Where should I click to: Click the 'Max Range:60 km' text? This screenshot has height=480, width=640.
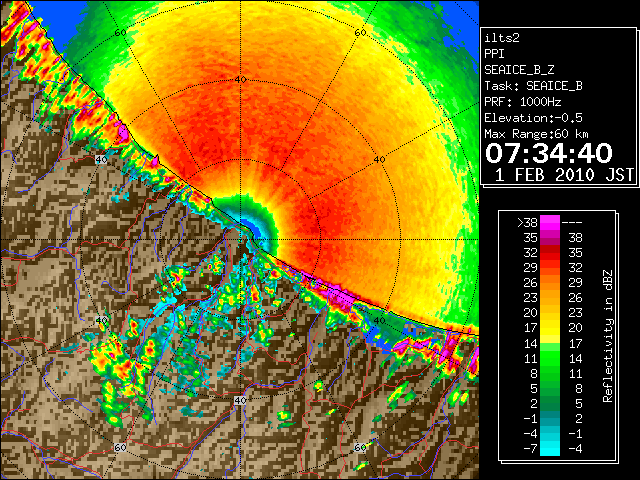click(536, 134)
